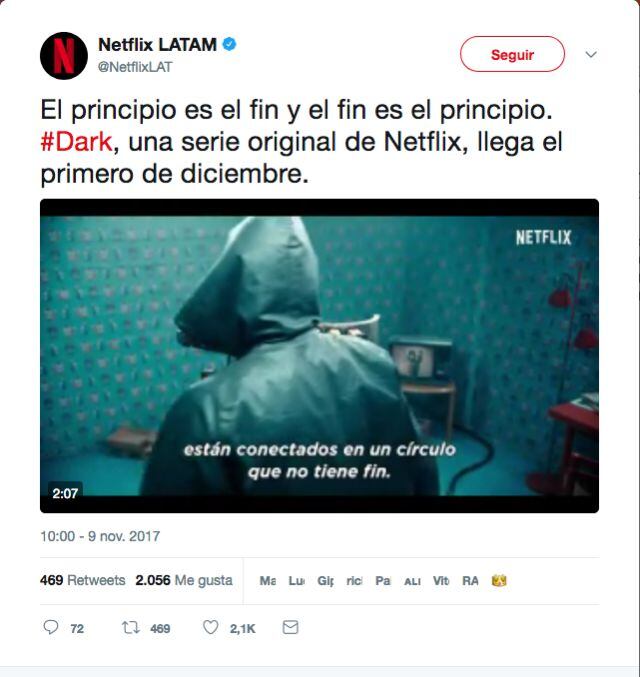Open the #Dark hashtag link
The image size is (640, 677).
(x=76, y=142)
